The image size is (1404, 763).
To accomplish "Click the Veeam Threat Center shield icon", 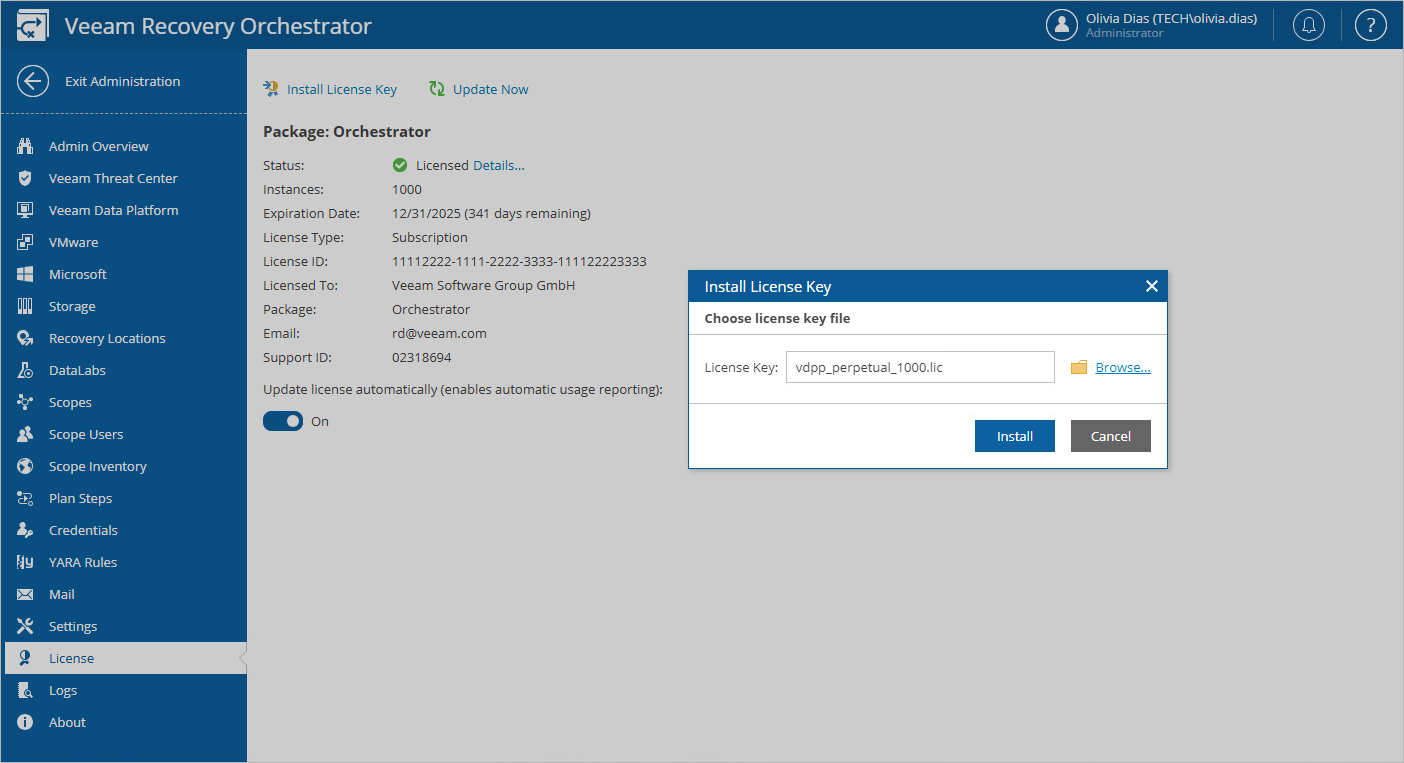I will point(26,178).
